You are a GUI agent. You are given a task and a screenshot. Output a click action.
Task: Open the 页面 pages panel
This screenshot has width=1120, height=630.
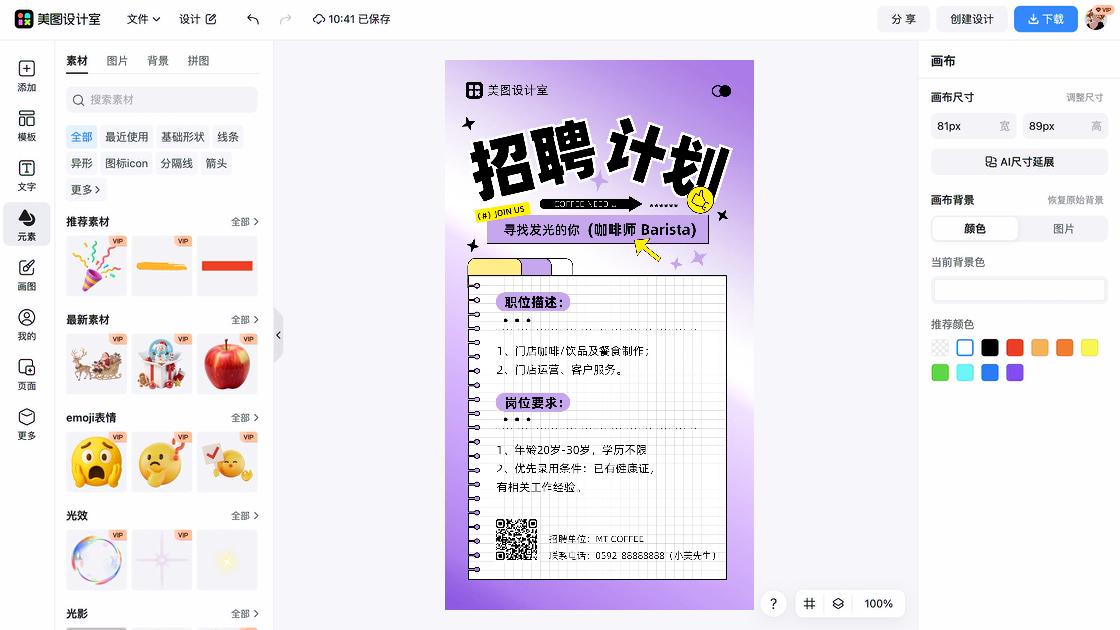tap(26, 373)
